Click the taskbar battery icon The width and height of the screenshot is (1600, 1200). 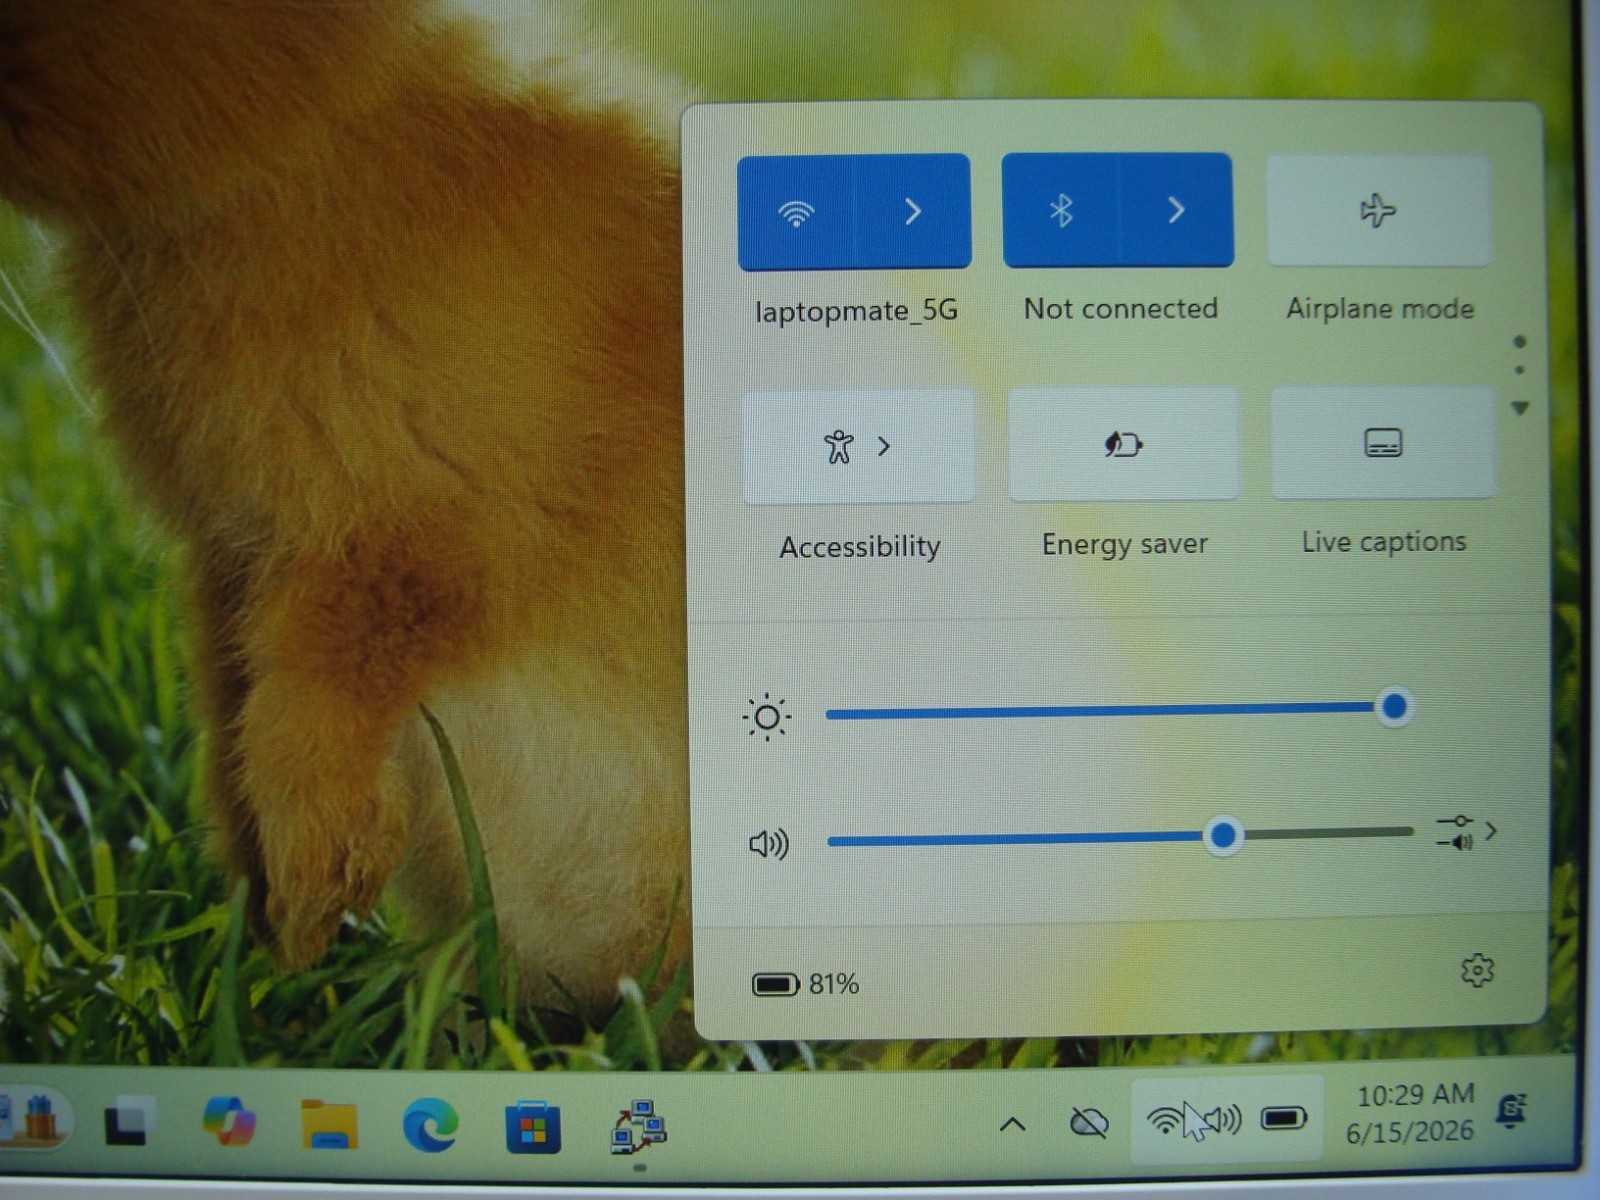[1284, 1117]
